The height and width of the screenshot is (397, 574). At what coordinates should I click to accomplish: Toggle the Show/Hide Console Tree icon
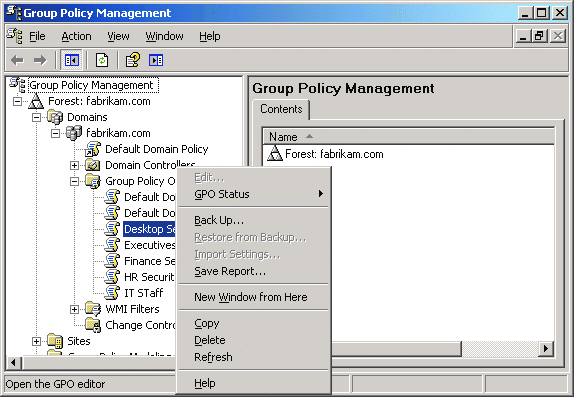[x=72, y=60]
